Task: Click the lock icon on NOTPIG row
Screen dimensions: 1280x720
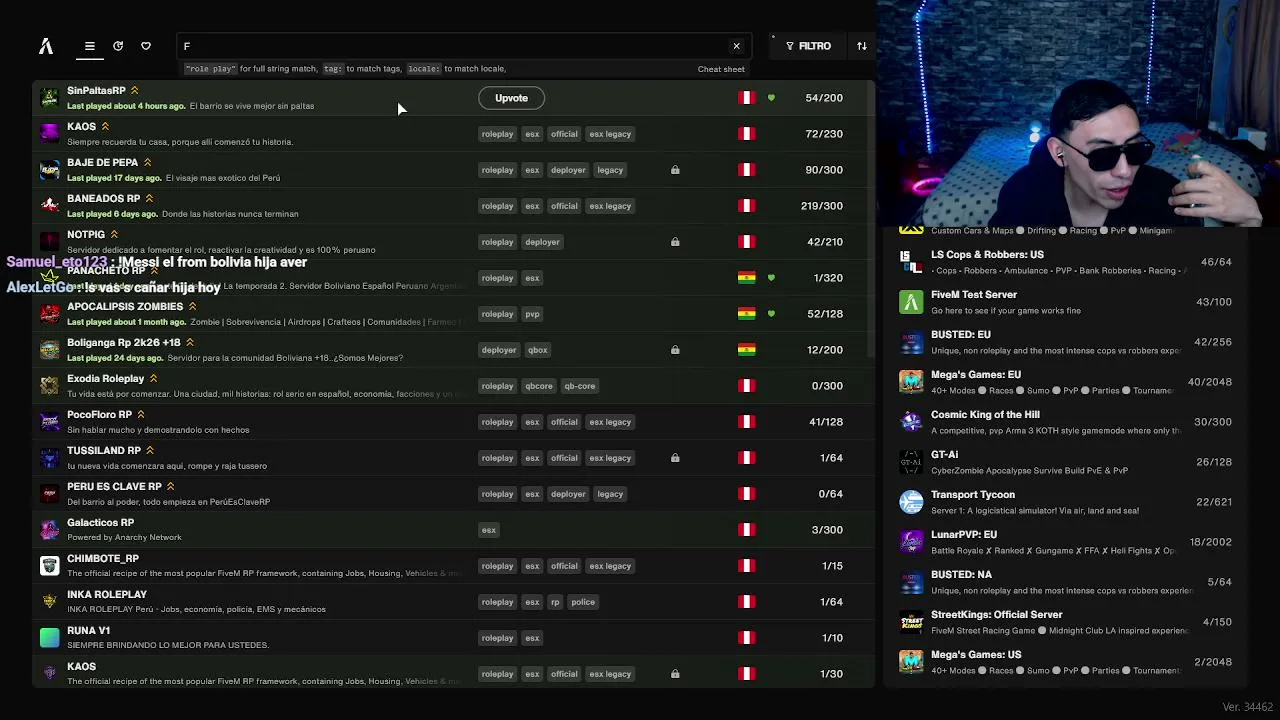Action: (x=675, y=242)
